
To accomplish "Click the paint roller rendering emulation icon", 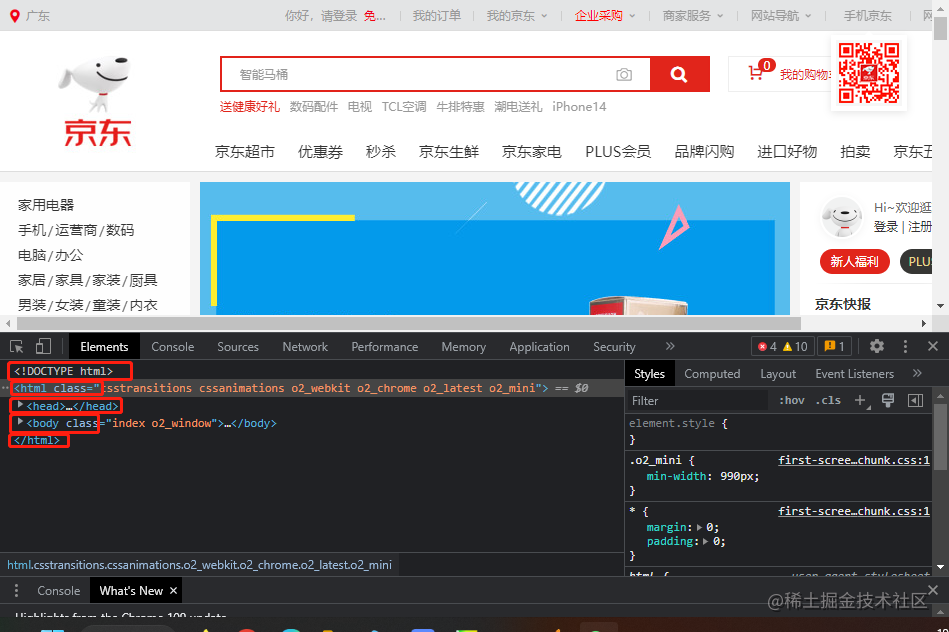I will pos(888,400).
